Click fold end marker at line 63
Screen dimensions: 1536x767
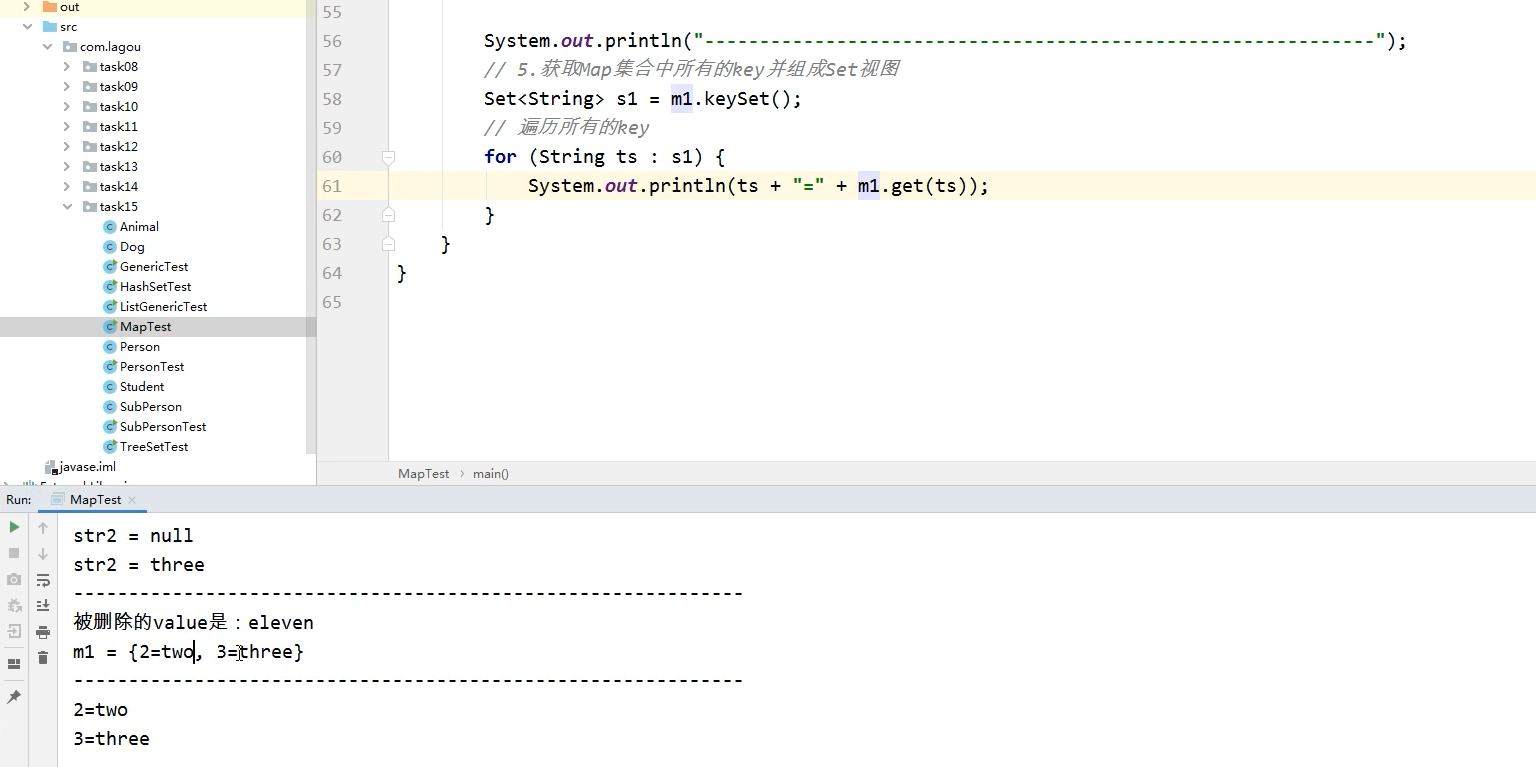click(x=388, y=244)
